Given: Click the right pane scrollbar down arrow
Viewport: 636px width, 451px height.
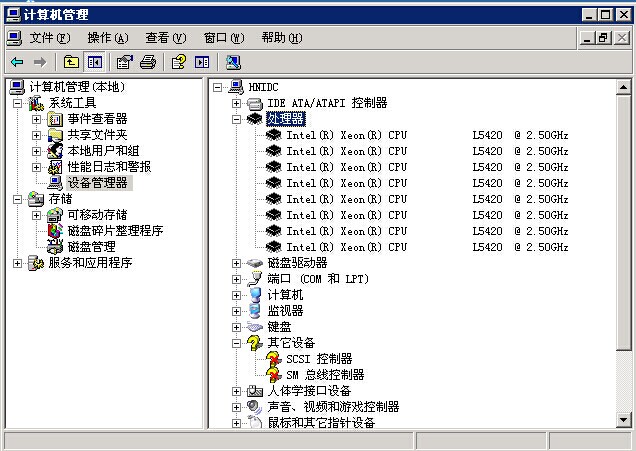Looking at the screenshot, I should 625,420.
